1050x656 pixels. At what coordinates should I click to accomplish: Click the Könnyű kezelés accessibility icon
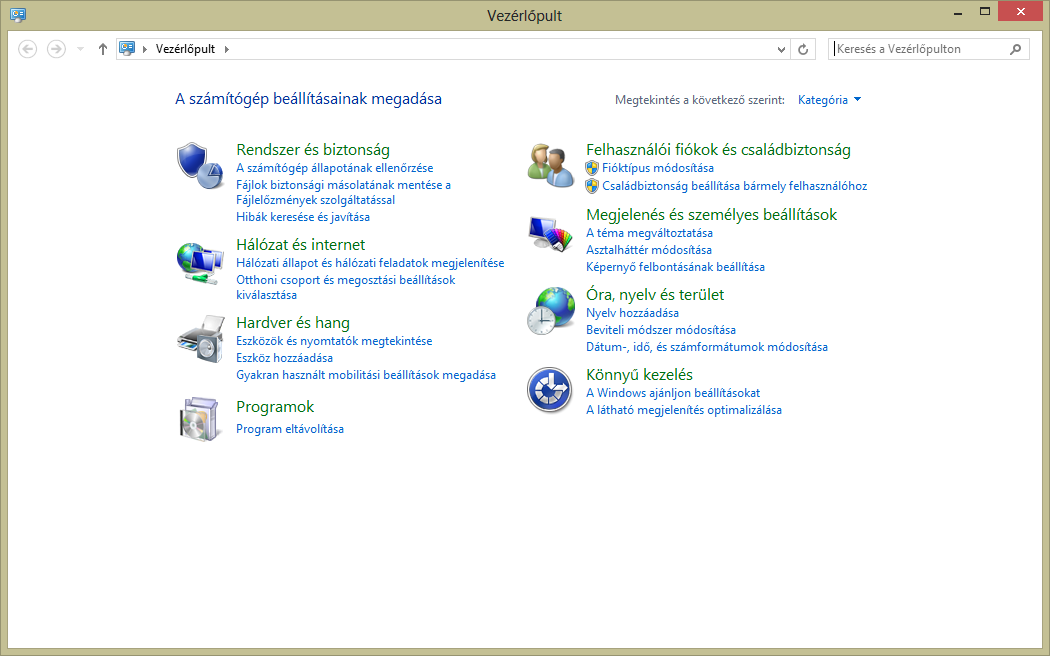549,390
